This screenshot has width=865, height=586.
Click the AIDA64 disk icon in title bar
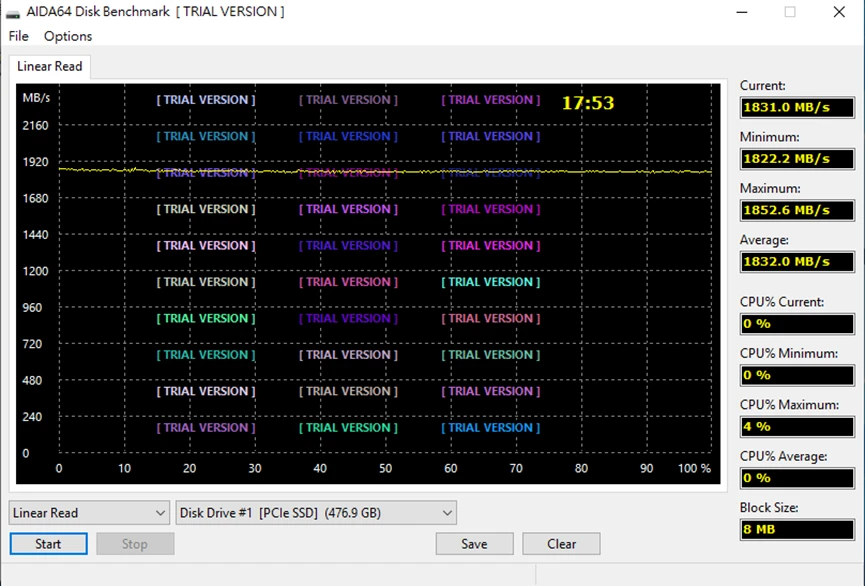pos(13,13)
